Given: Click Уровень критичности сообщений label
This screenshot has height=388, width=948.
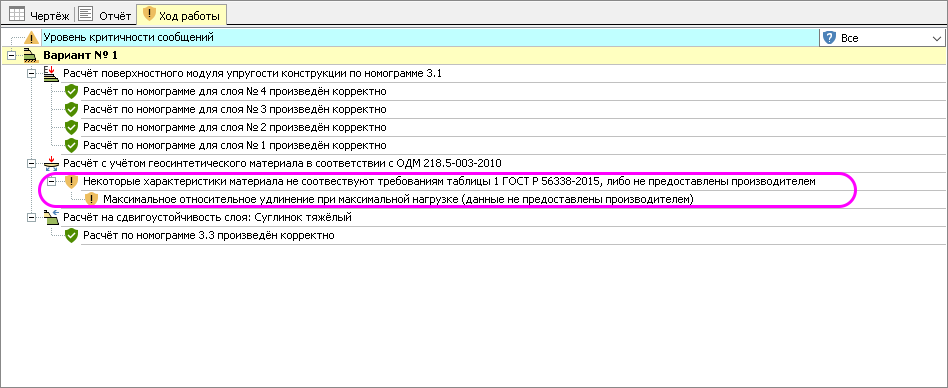Looking at the screenshot, I should click(x=128, y=37).
